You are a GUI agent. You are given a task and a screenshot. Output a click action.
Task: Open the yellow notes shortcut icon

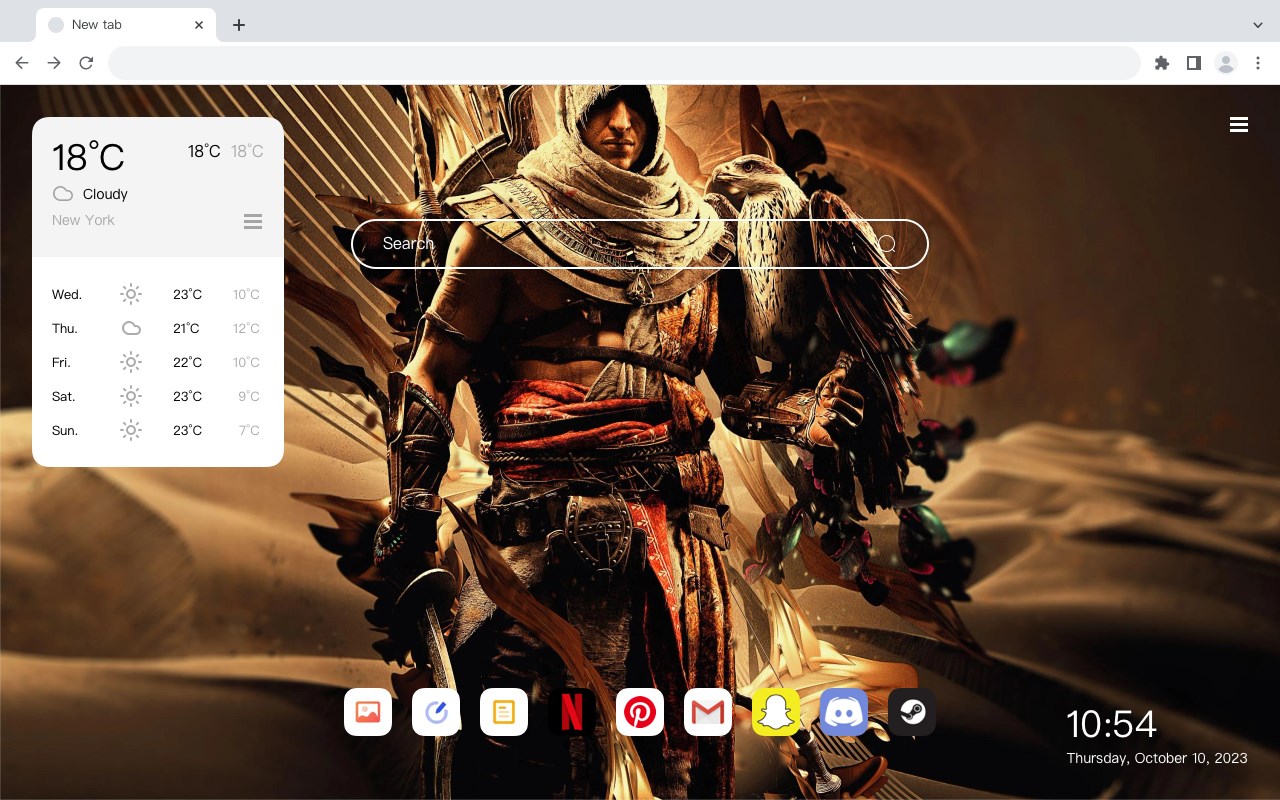[x=504, y=712]
